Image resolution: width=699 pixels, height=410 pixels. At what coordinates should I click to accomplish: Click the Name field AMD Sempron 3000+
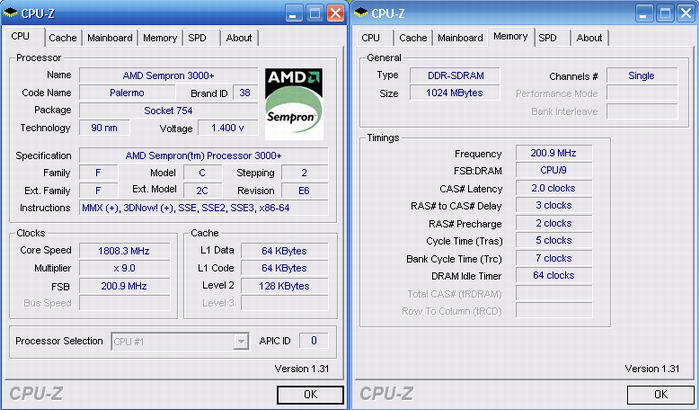click(x=169, y=75)
